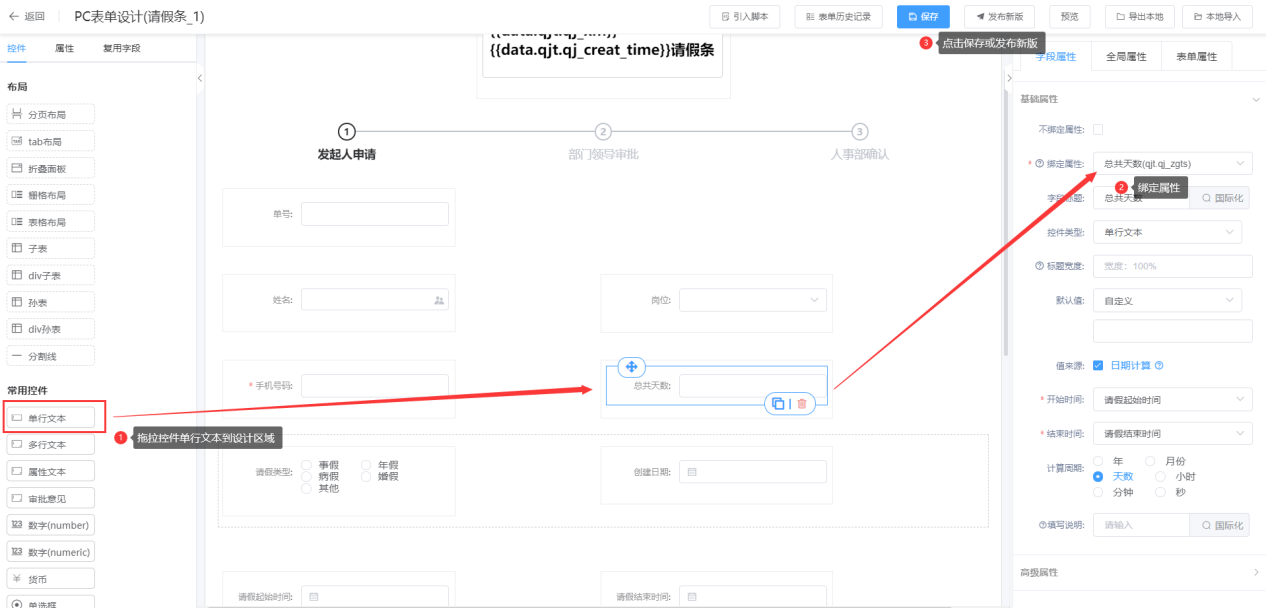The image size is (1266, 608).
Task: Open the 岗位 dropdown in the form
Action: tap(753, 299)
